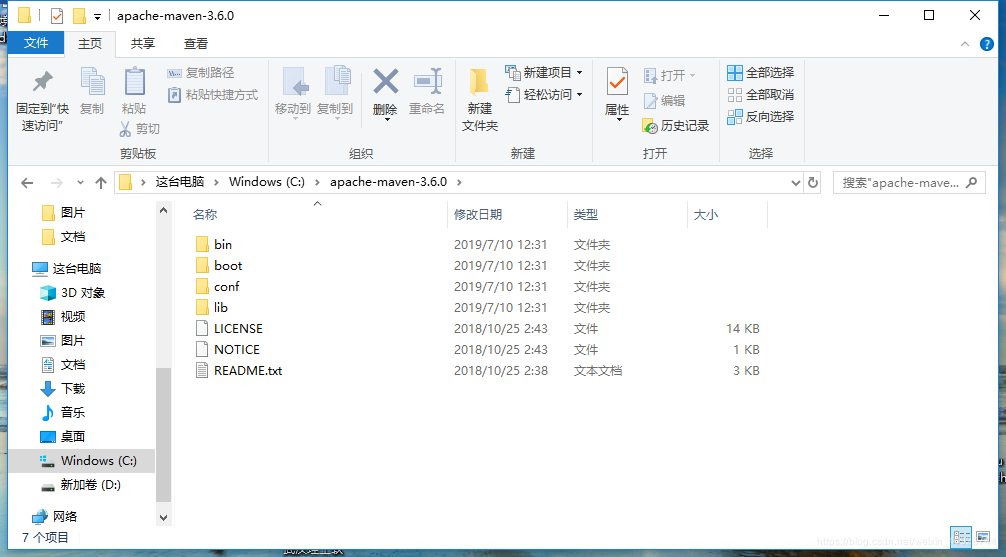
Task: Select 桌面 (Desktop) in navigation pane
Action: pyautogui.click(x=72, y=437)
